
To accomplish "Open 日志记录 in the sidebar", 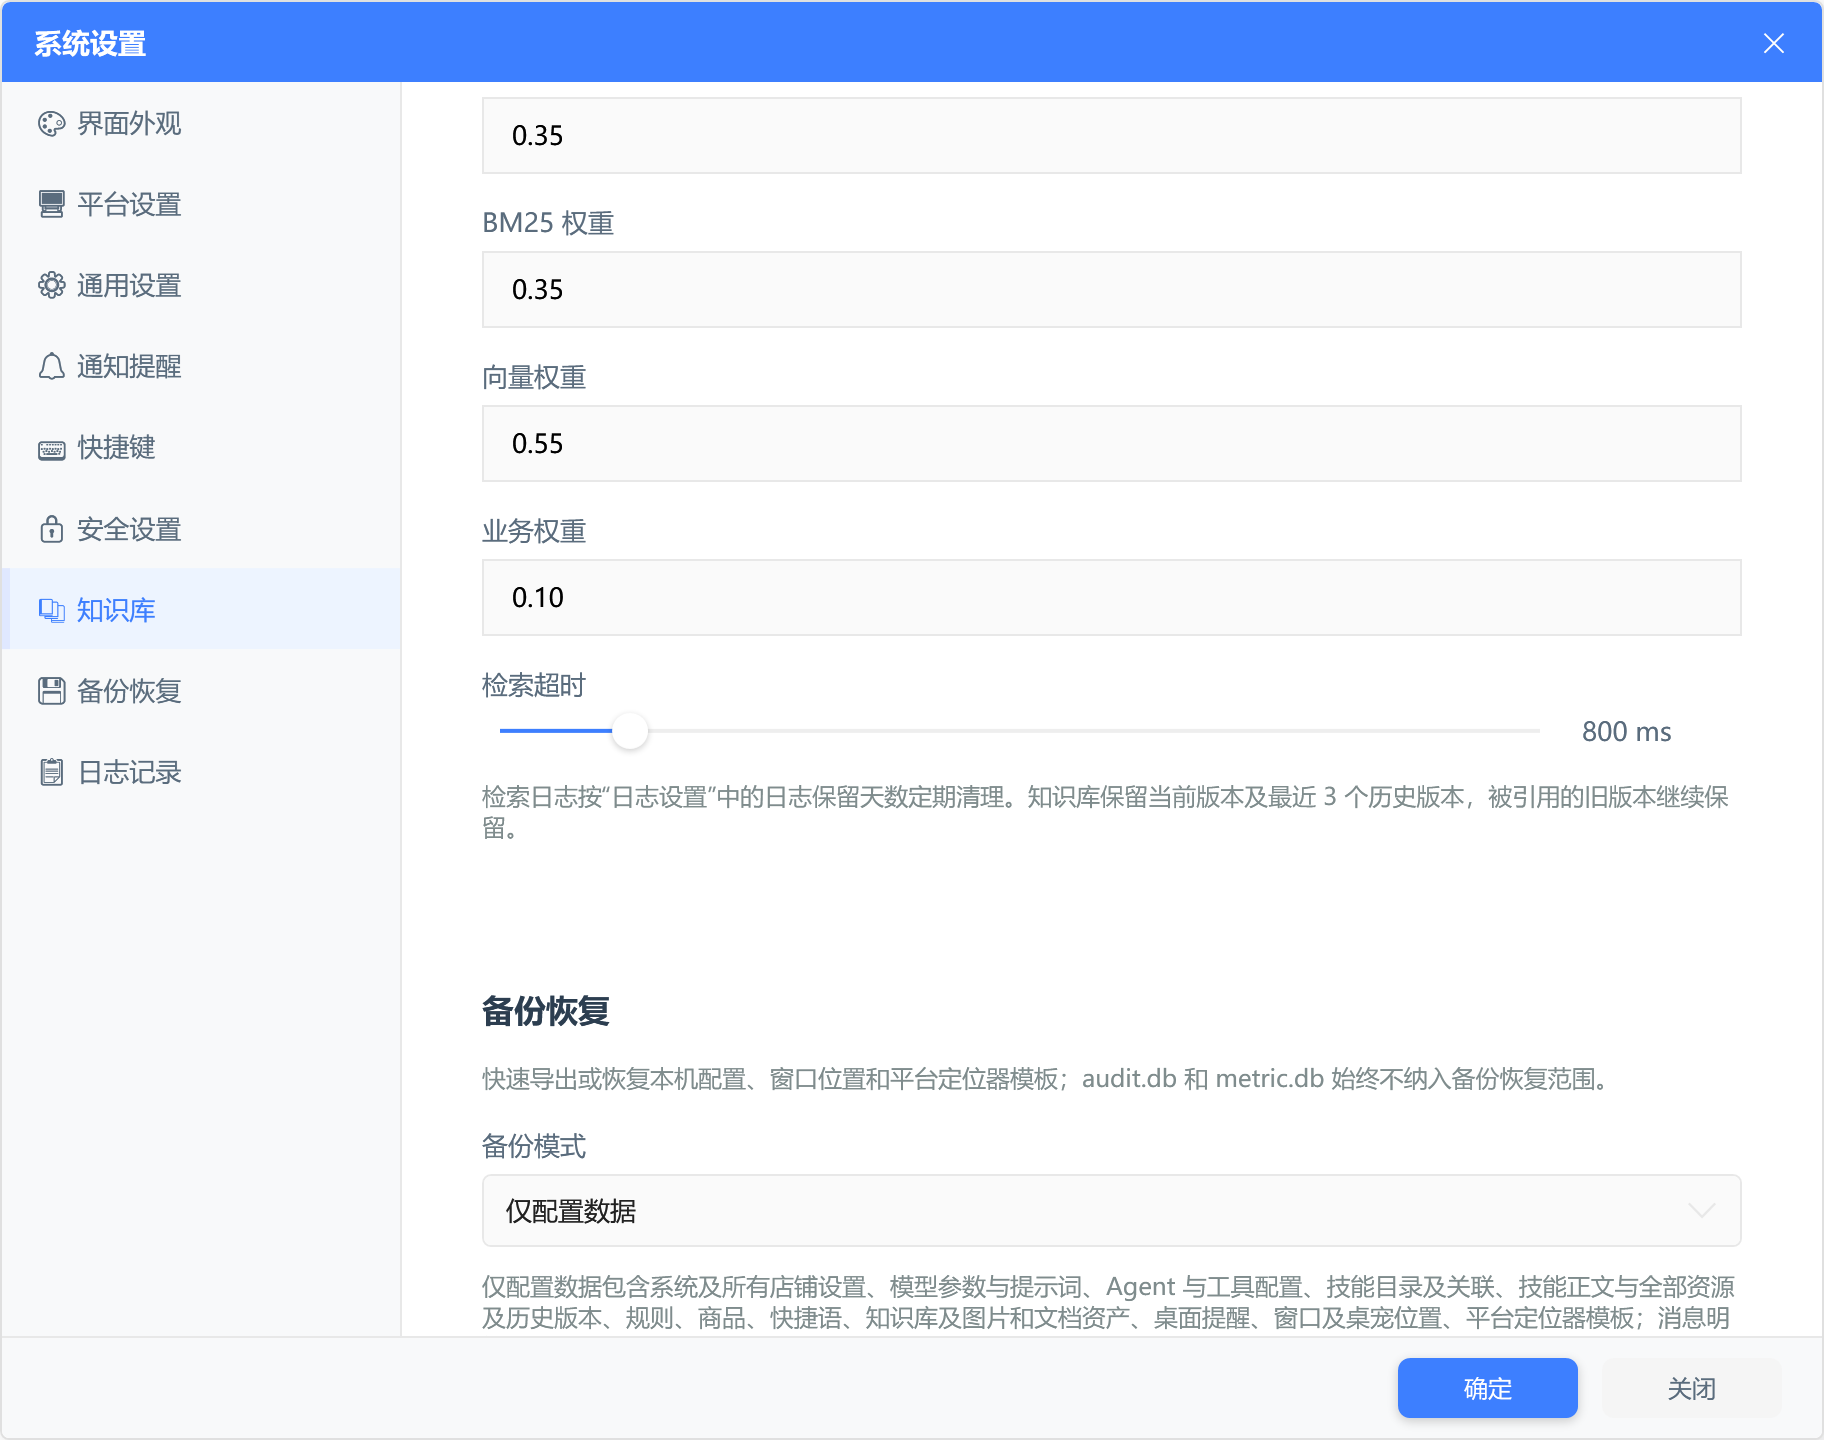I will click(201, 771).
